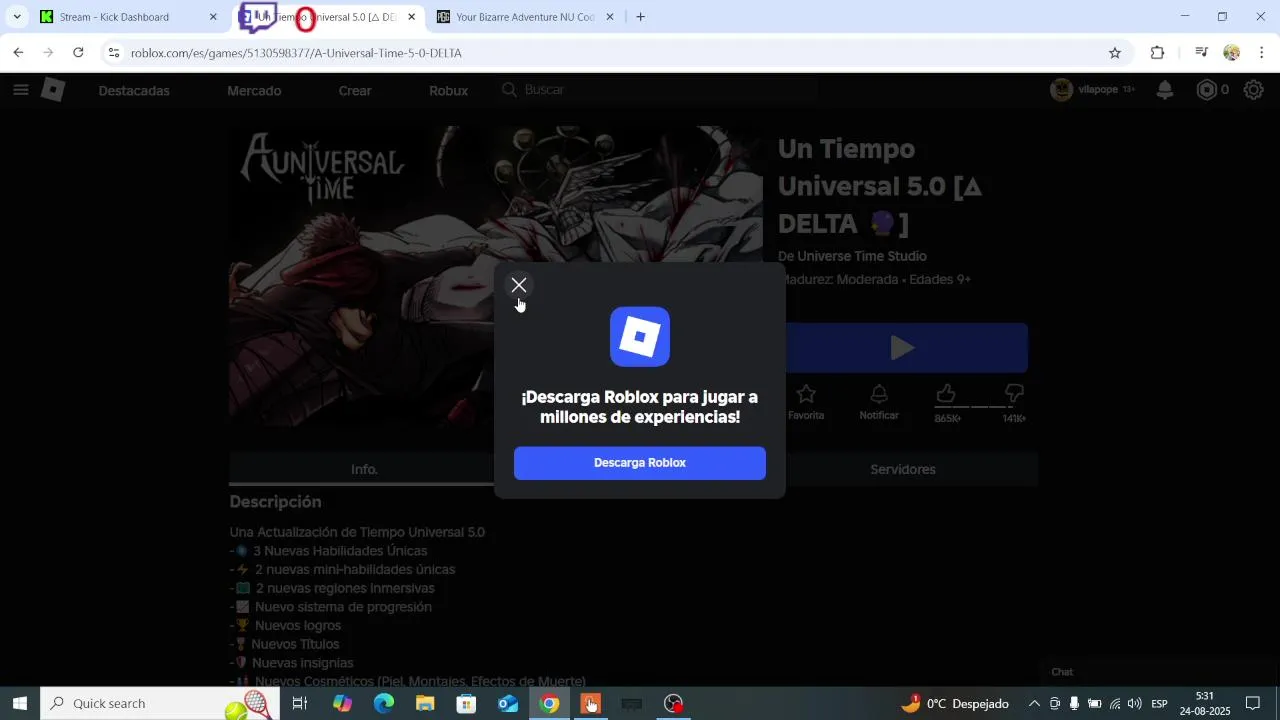Open Chrome three-dot menu
Screen dimensions: 1280x720
tap(1262, 53)
